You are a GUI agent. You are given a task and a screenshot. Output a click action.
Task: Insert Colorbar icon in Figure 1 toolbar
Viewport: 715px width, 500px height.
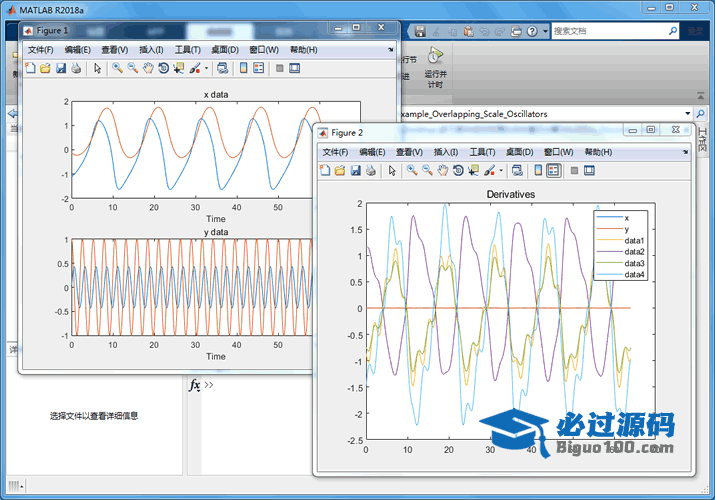(x=244, y=68)
